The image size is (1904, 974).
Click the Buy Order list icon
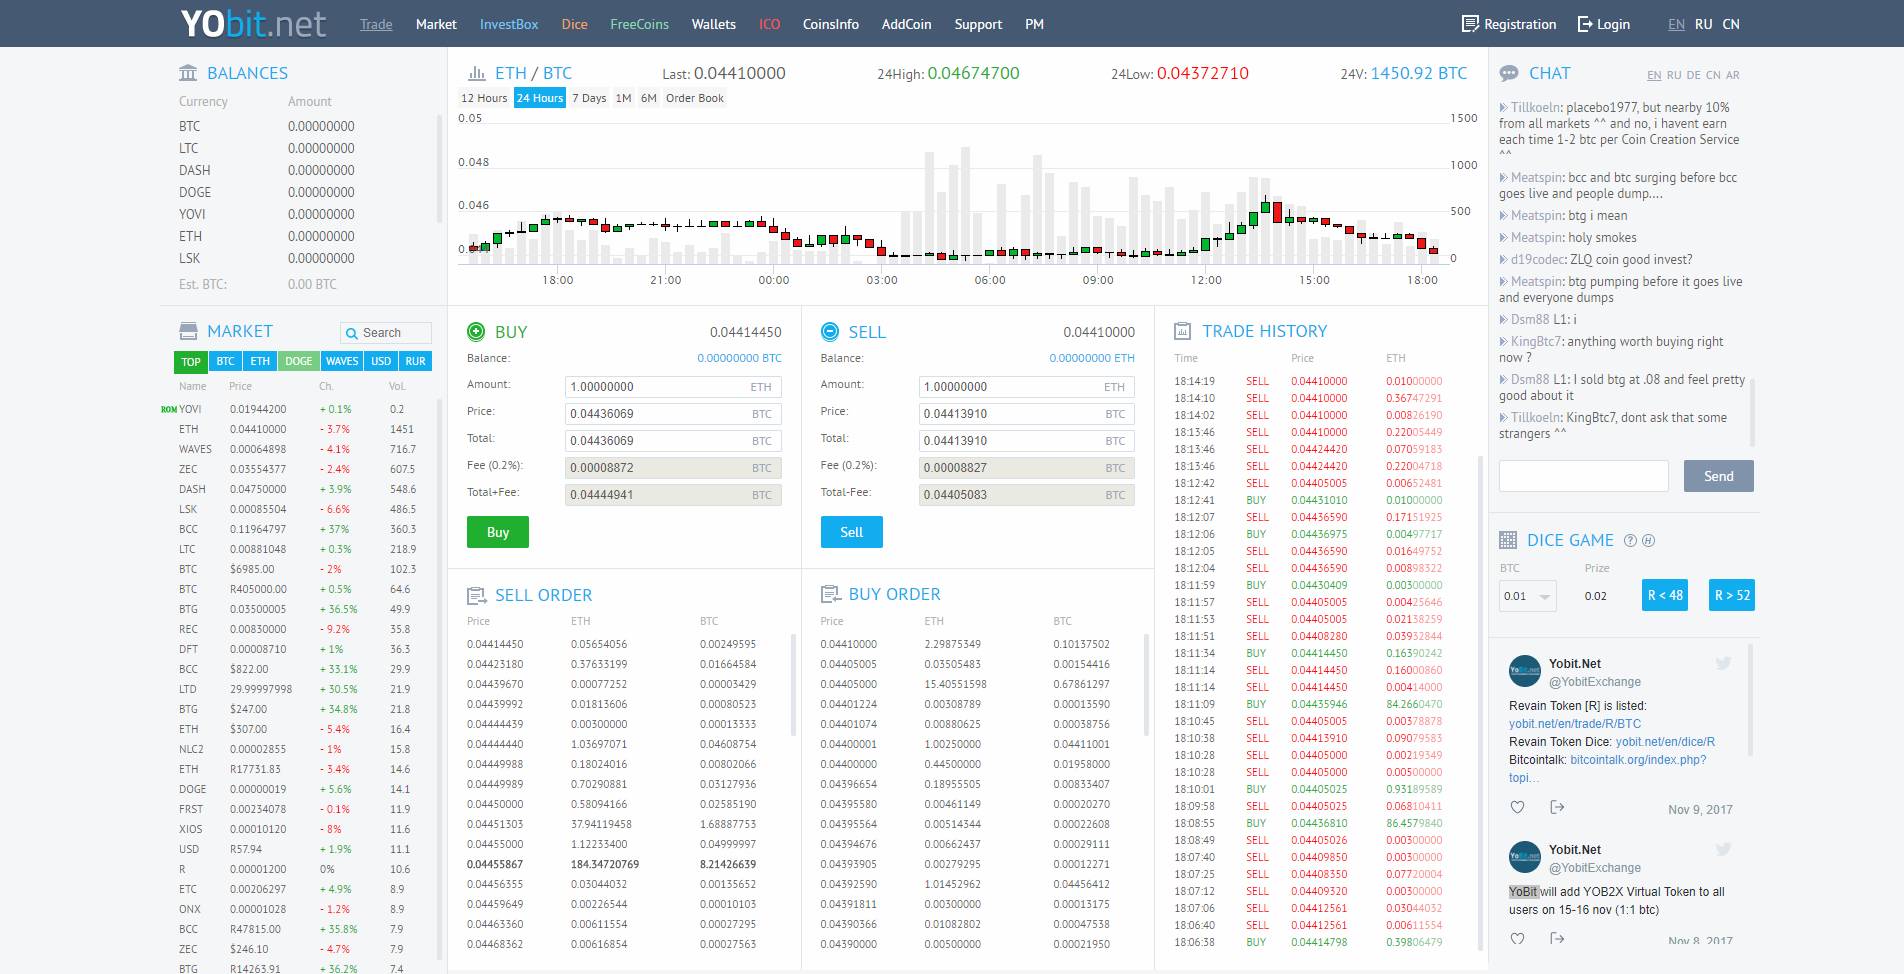click(x=830, y=594)
